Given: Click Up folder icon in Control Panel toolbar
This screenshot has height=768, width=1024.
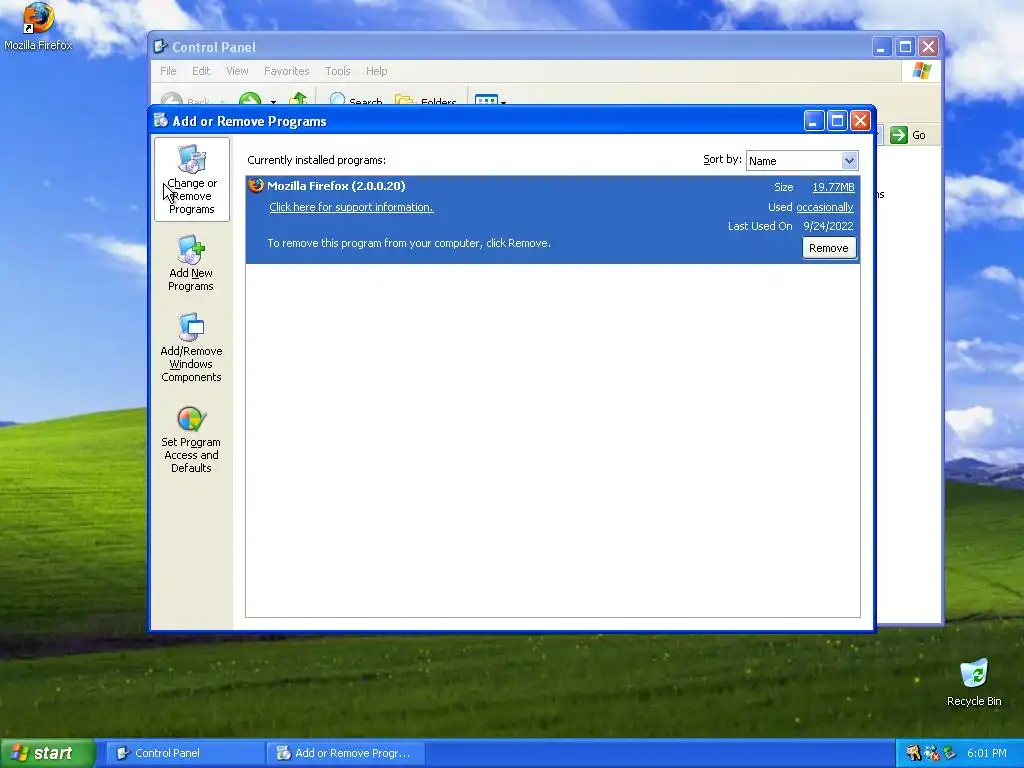Looking at the screenshot, I should click(298, 99).
